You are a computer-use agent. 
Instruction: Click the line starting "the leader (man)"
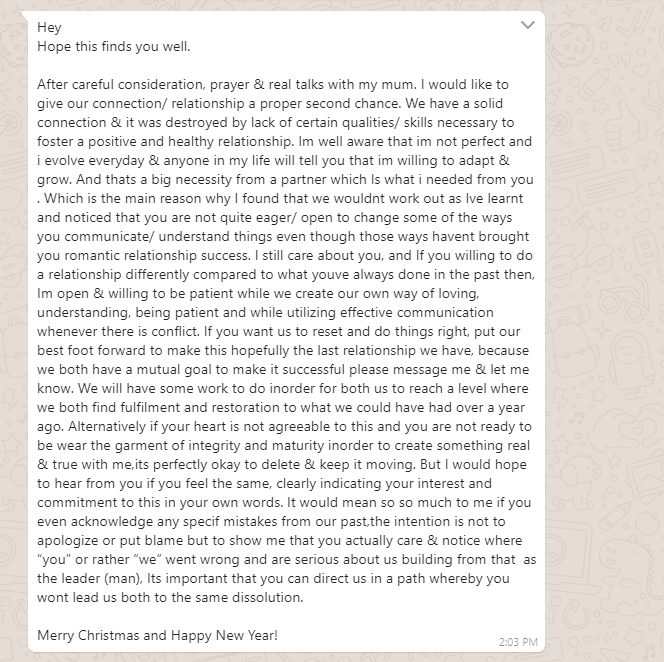(x=278, y=577)
